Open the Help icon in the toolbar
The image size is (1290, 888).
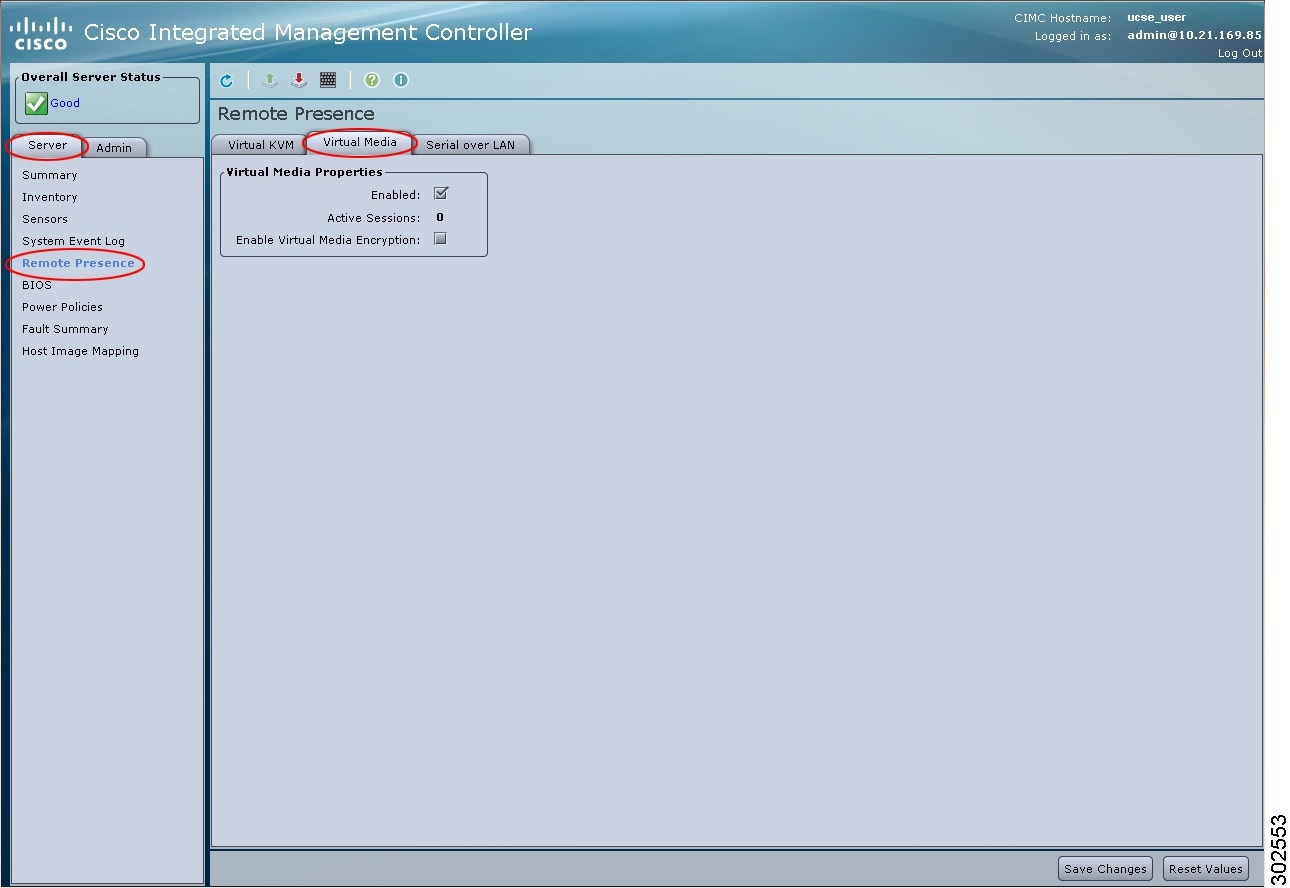371,80
